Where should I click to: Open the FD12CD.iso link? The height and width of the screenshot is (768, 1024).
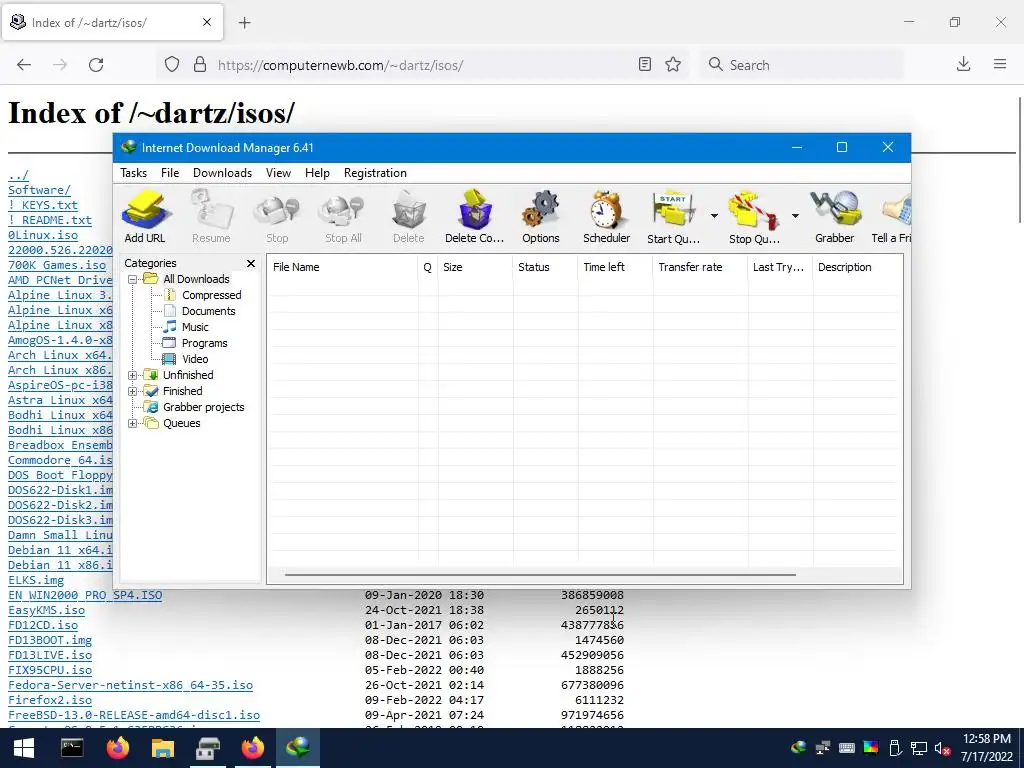tap(42, 625)
